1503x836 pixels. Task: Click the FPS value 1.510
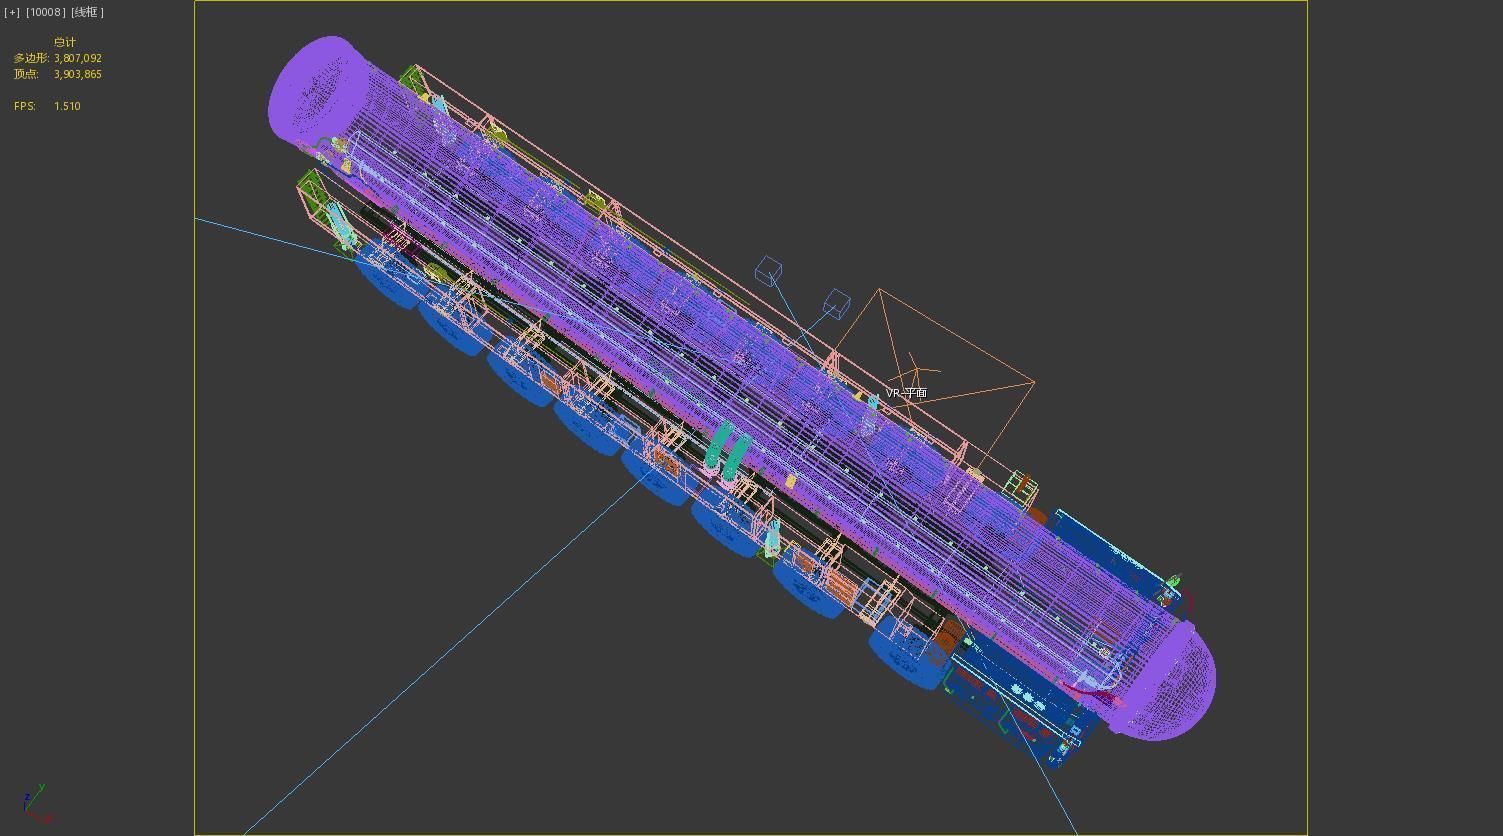[67, 106]
